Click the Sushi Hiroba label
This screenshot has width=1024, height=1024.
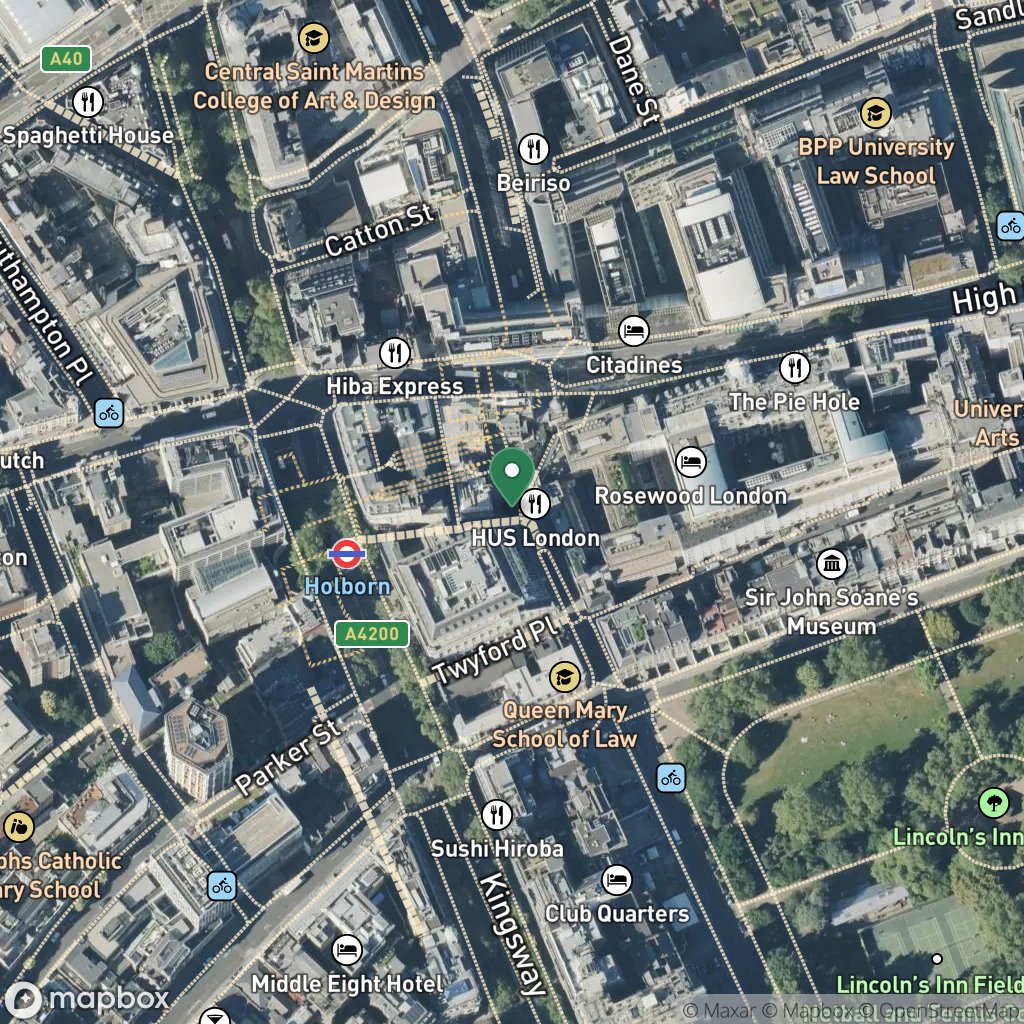tap(497, 848)
